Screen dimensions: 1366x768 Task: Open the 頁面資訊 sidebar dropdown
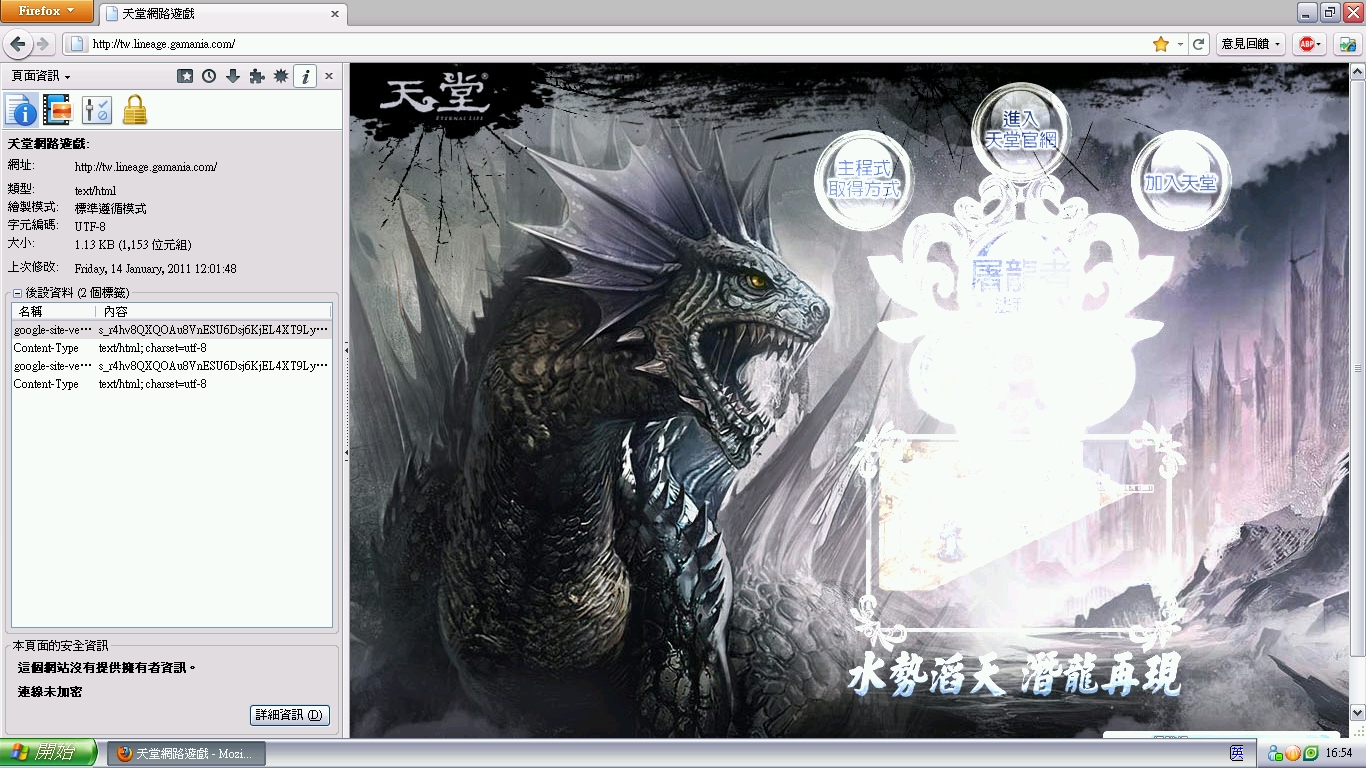pos(40,76)
